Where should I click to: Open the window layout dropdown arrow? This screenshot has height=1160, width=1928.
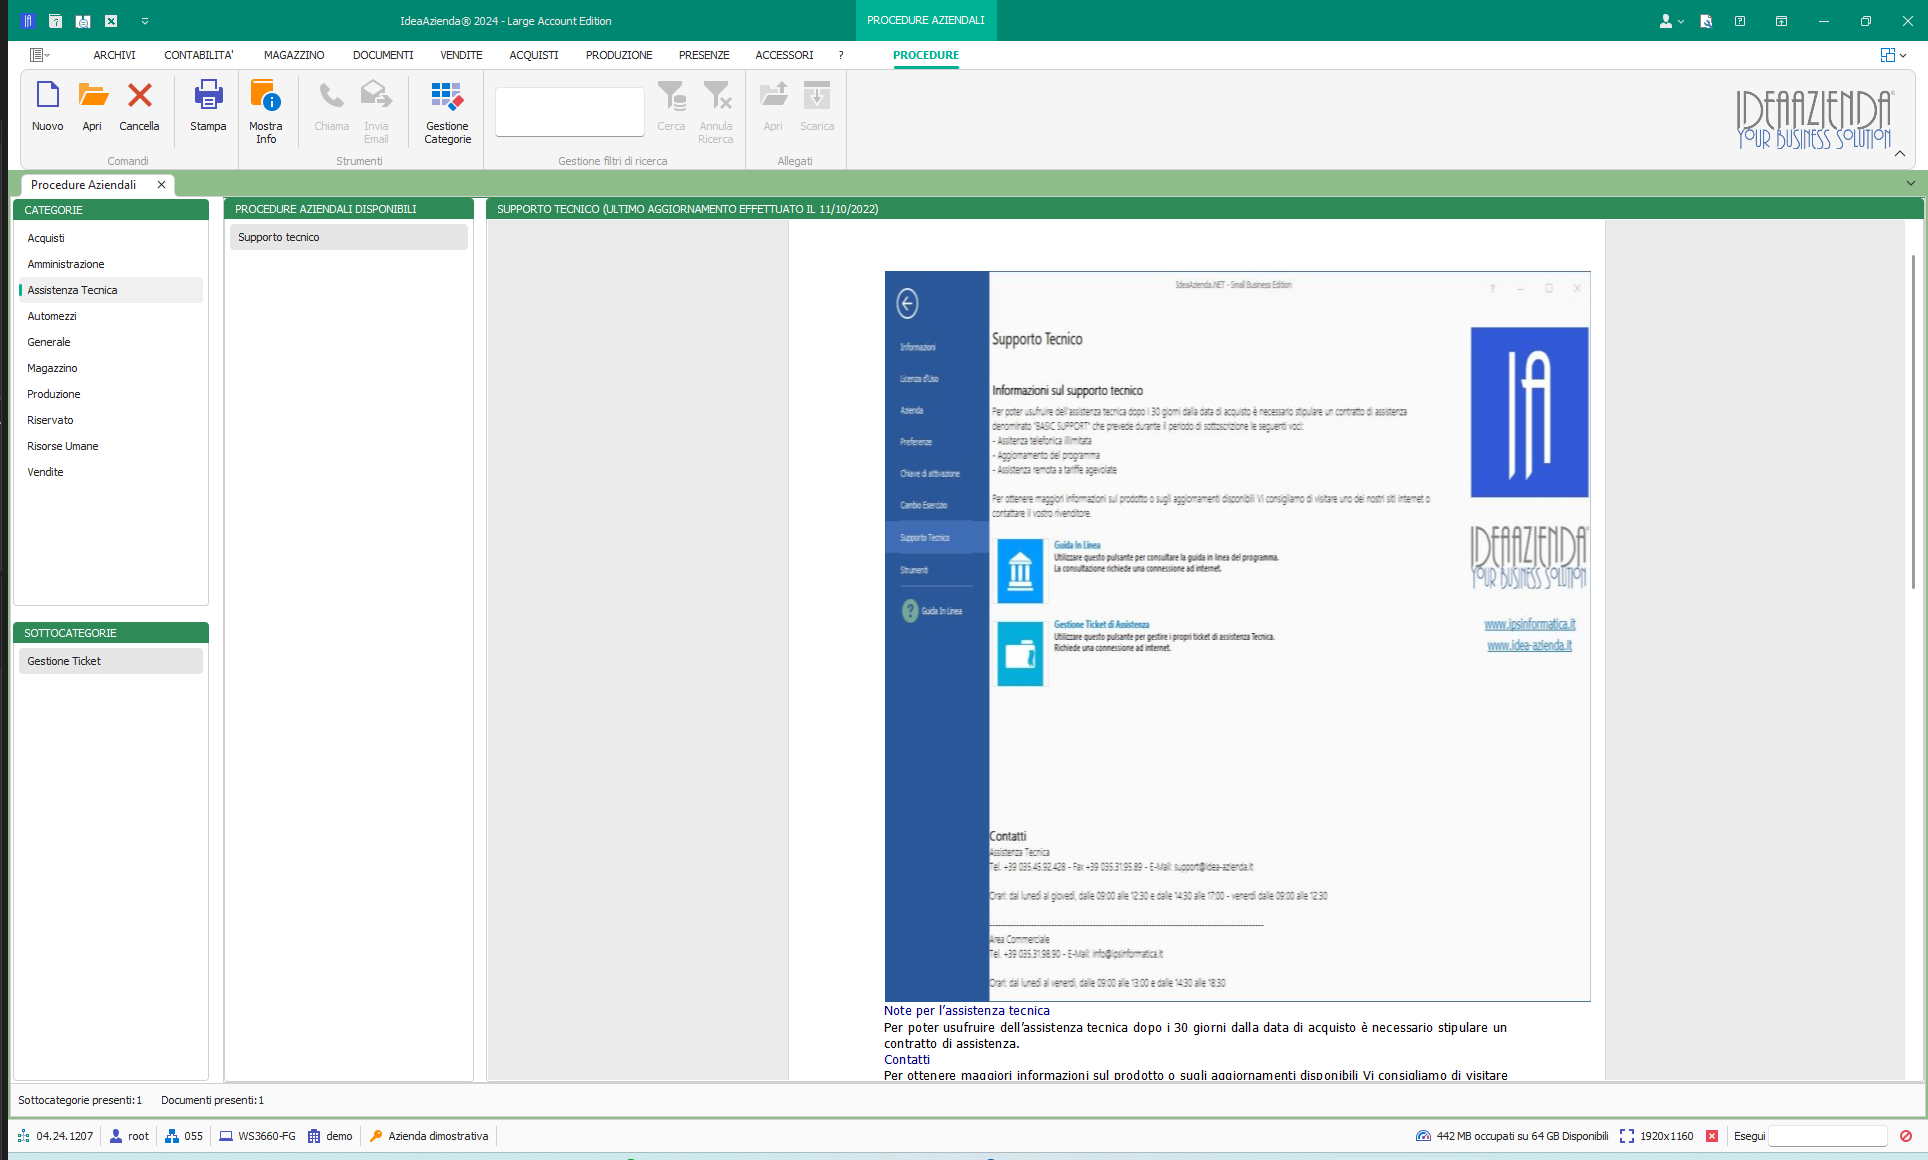(1902, 56)
